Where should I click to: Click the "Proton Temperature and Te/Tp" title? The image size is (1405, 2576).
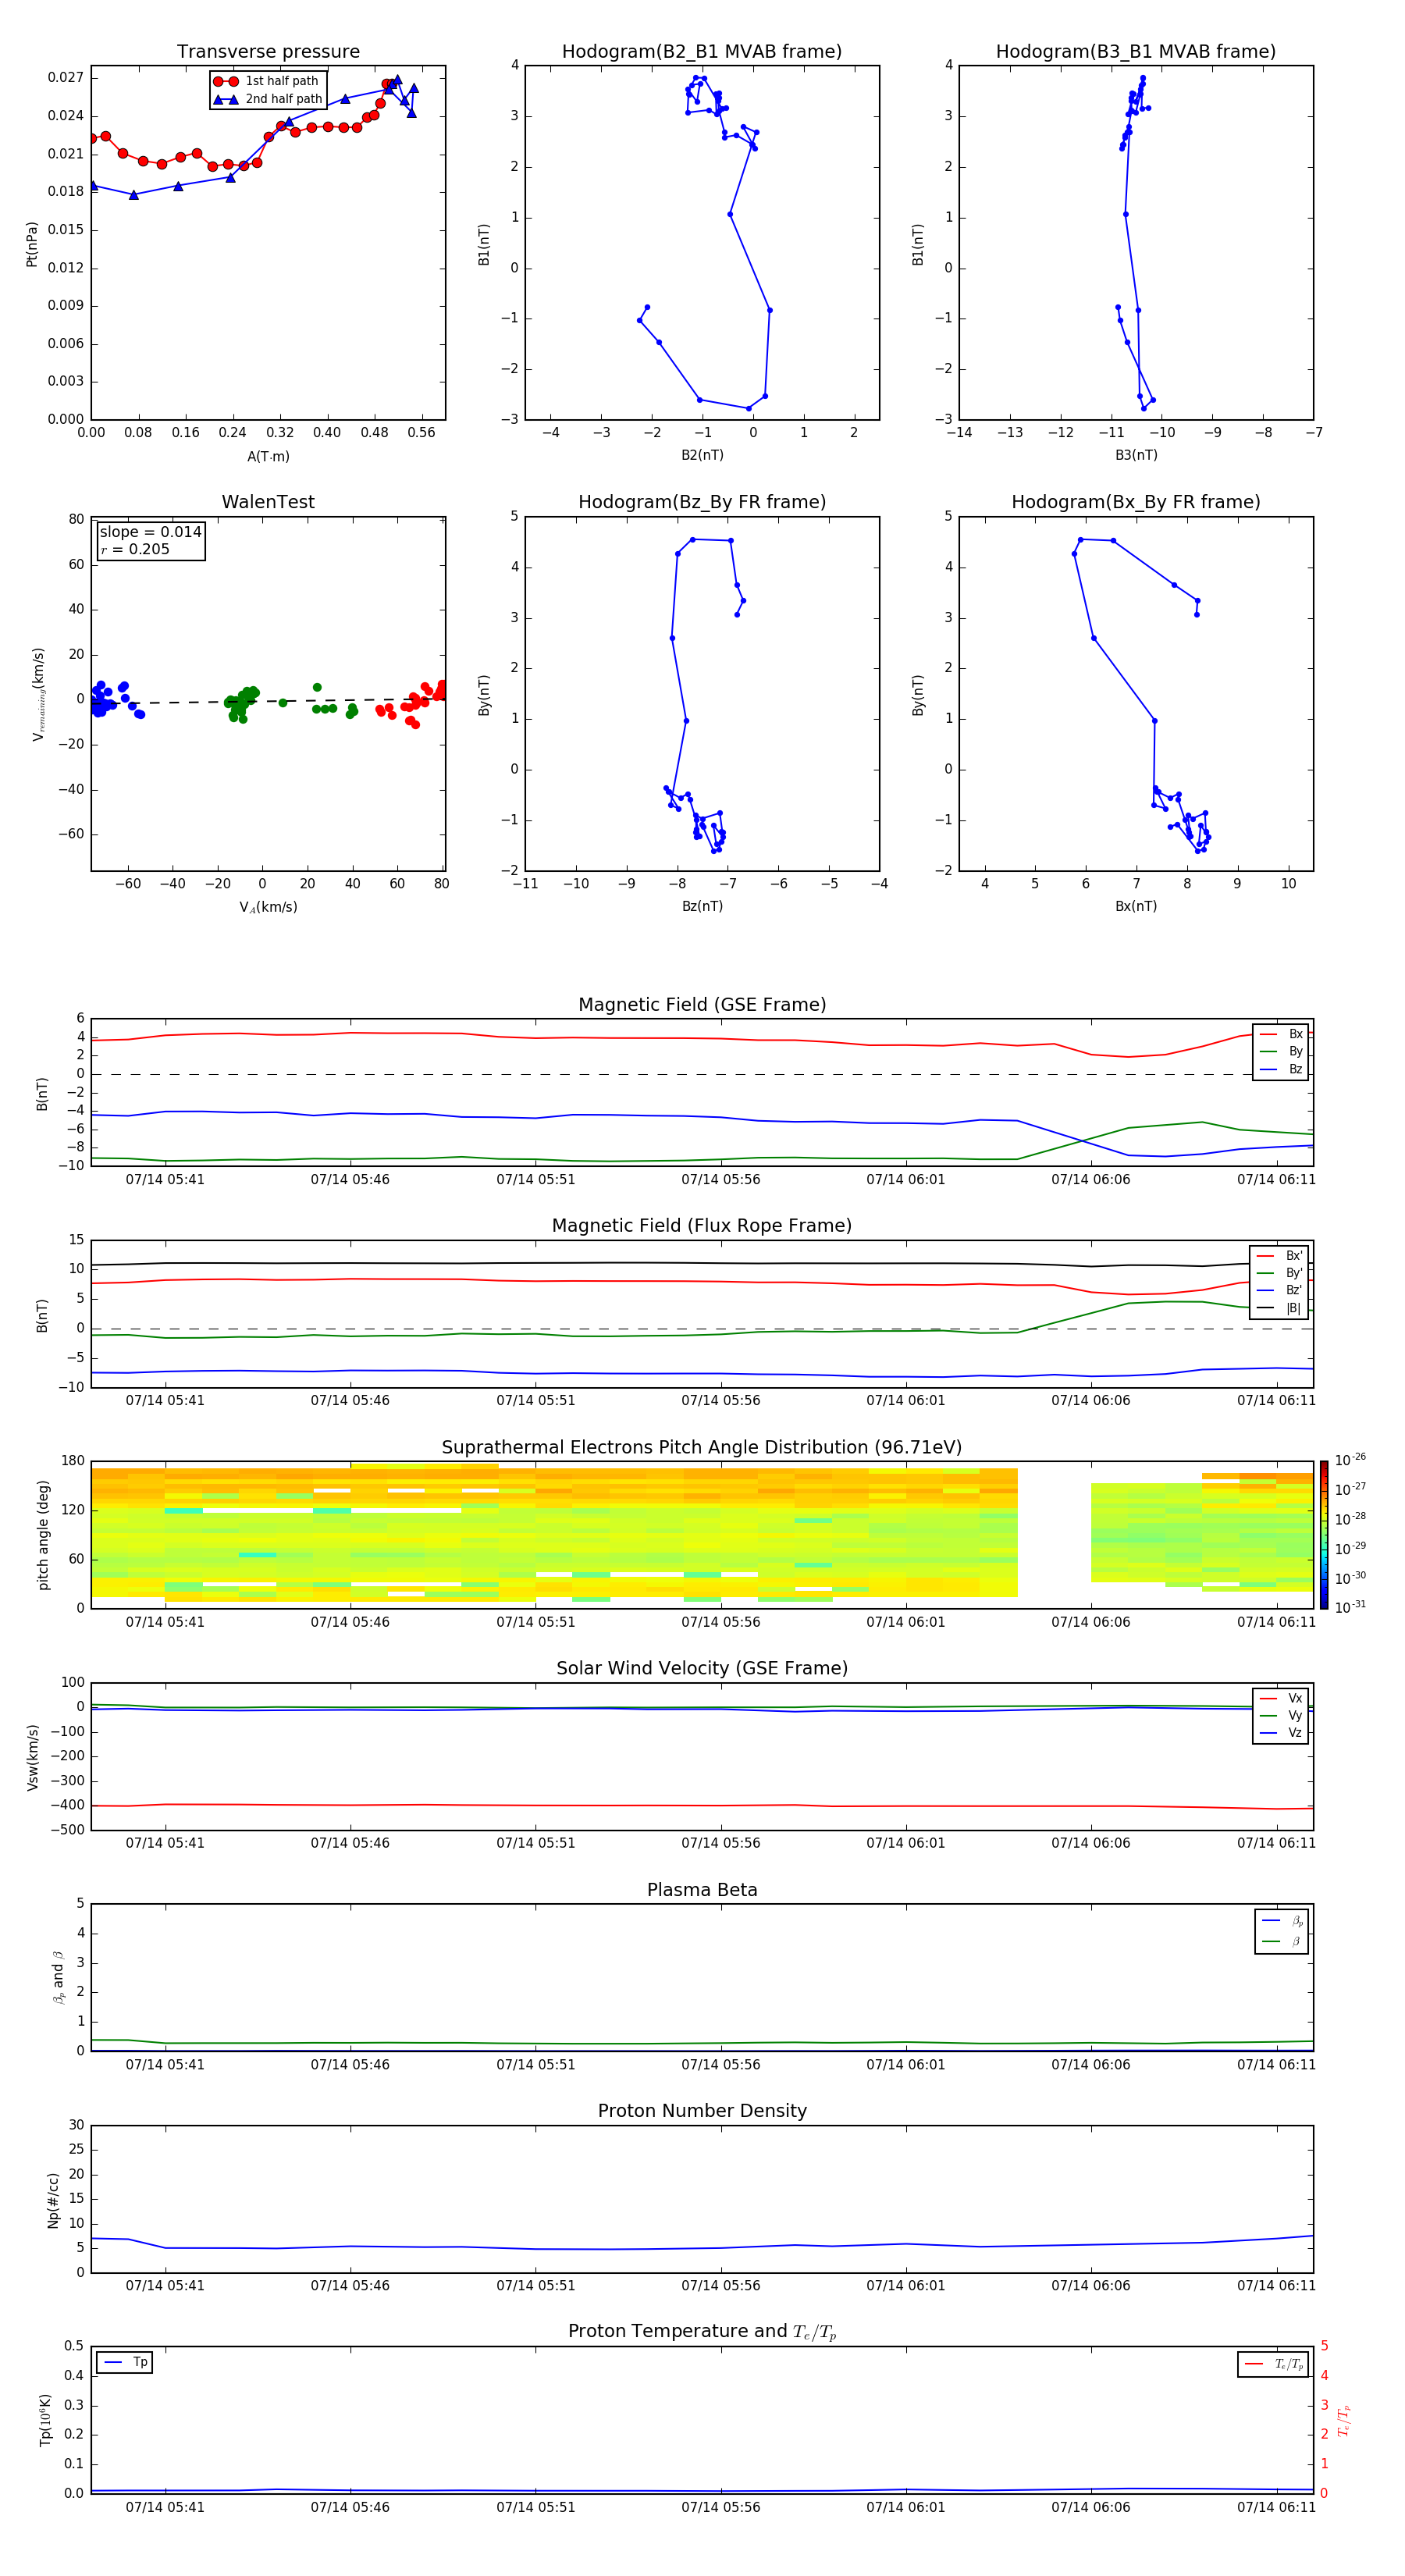click(x=702, y=2332)
